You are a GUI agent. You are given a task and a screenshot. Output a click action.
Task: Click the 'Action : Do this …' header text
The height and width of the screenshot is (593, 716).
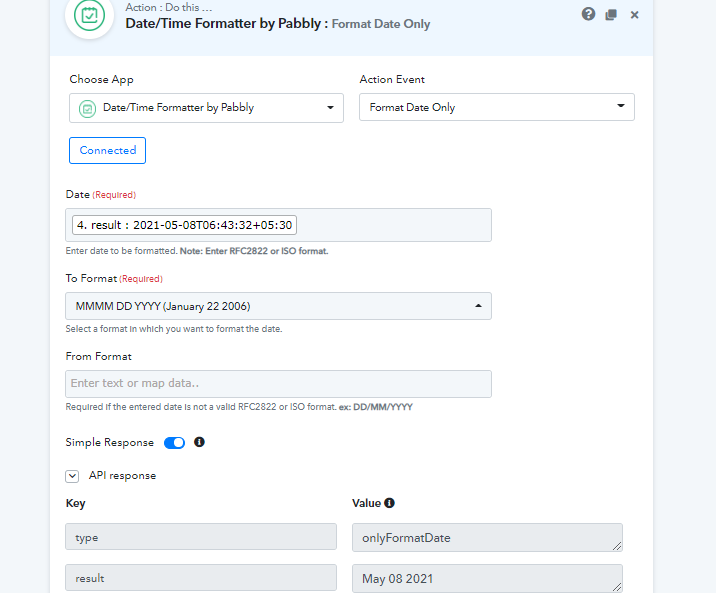pos(168,7)
